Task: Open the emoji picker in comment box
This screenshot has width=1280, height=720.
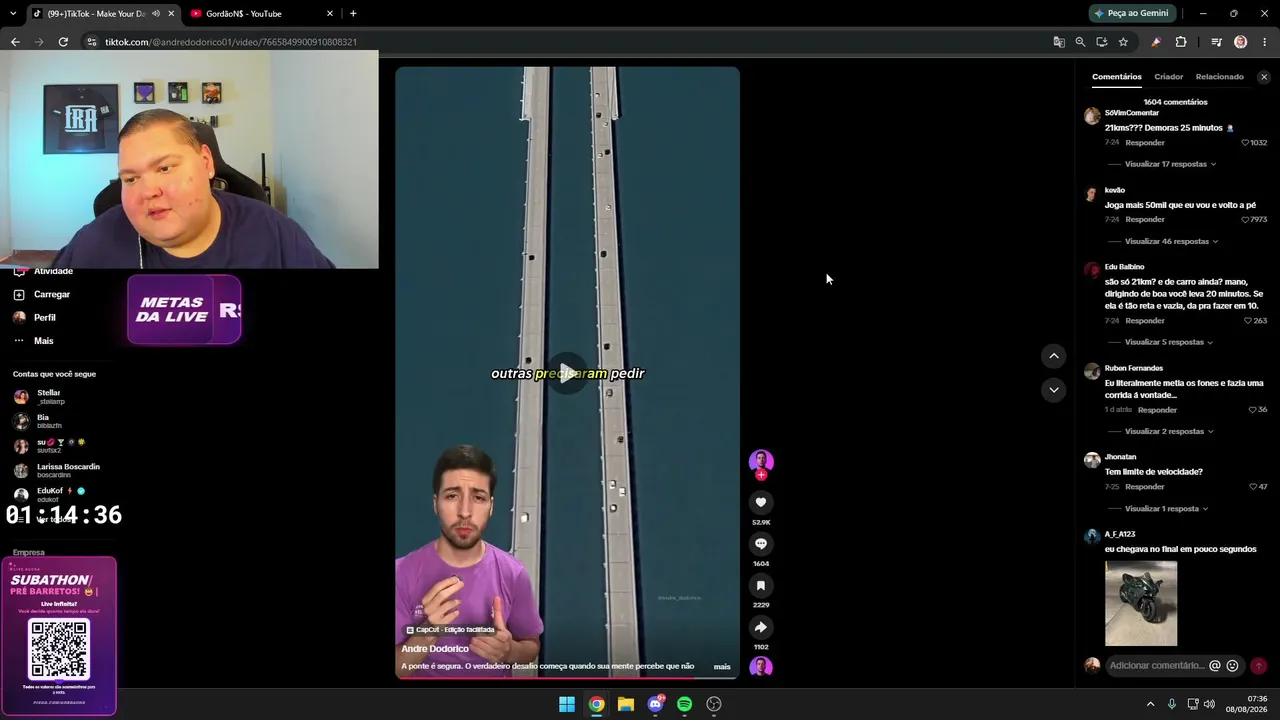Action: click(1232, 666)
